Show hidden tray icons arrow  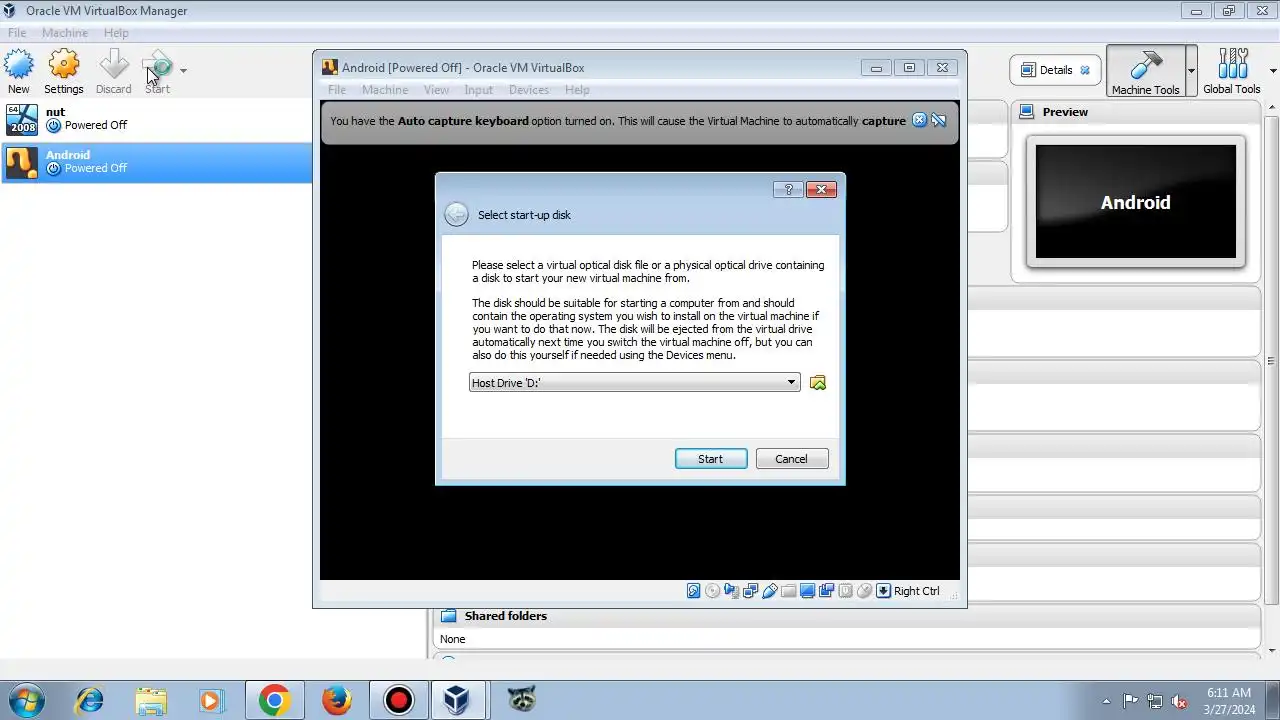pos(1106,701)
